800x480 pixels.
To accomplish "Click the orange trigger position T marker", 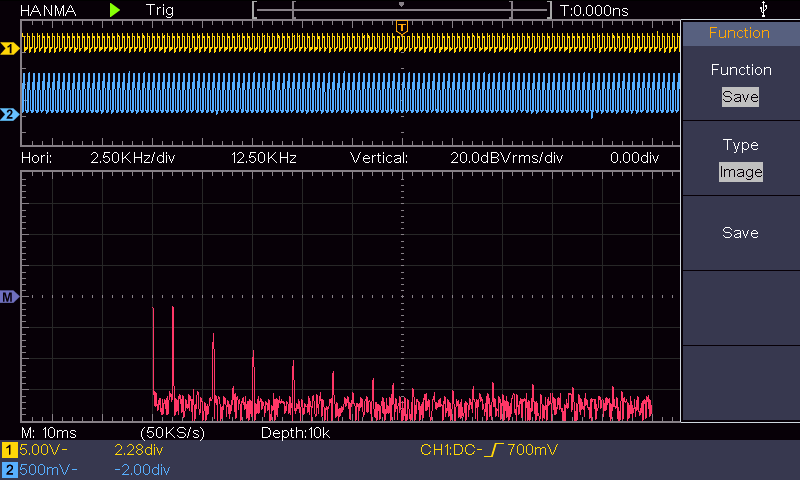I will click(x=401, y=27).
